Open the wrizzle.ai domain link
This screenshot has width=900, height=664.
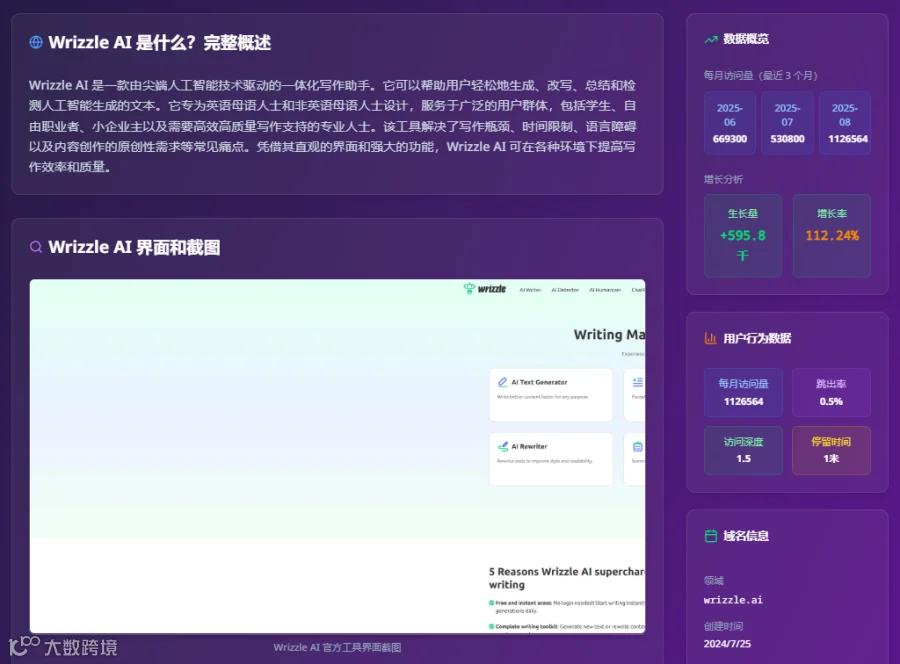click(733, 600)
